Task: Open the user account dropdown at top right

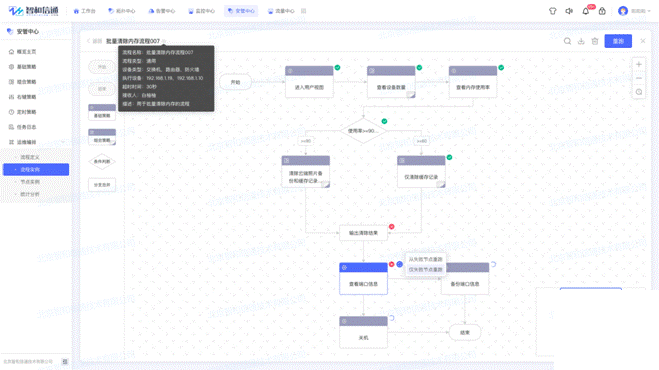Action: point(634,11)
